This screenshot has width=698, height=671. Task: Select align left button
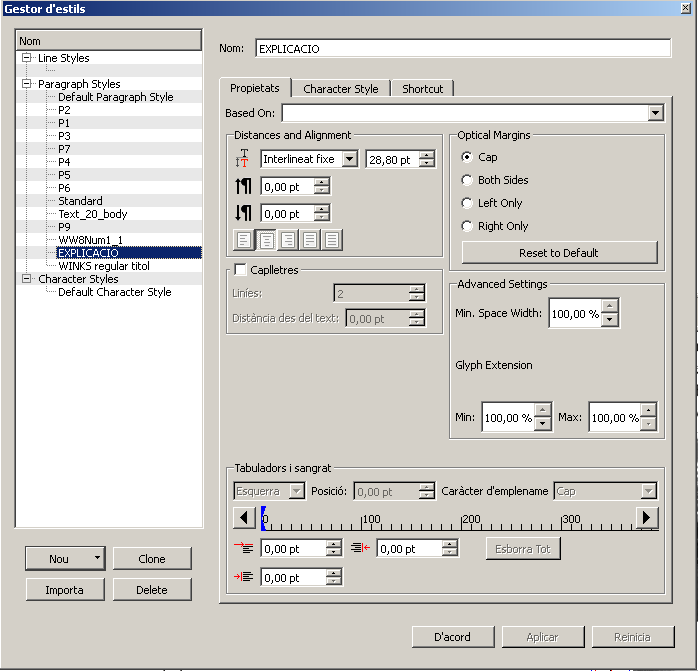click(x=244, y=240)
